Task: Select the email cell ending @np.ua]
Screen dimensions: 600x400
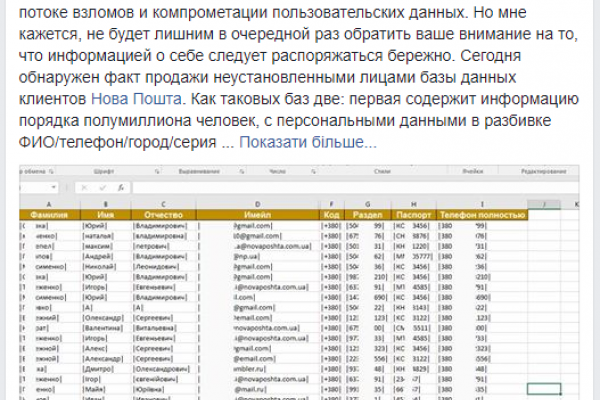Action: tap(258, 256)
